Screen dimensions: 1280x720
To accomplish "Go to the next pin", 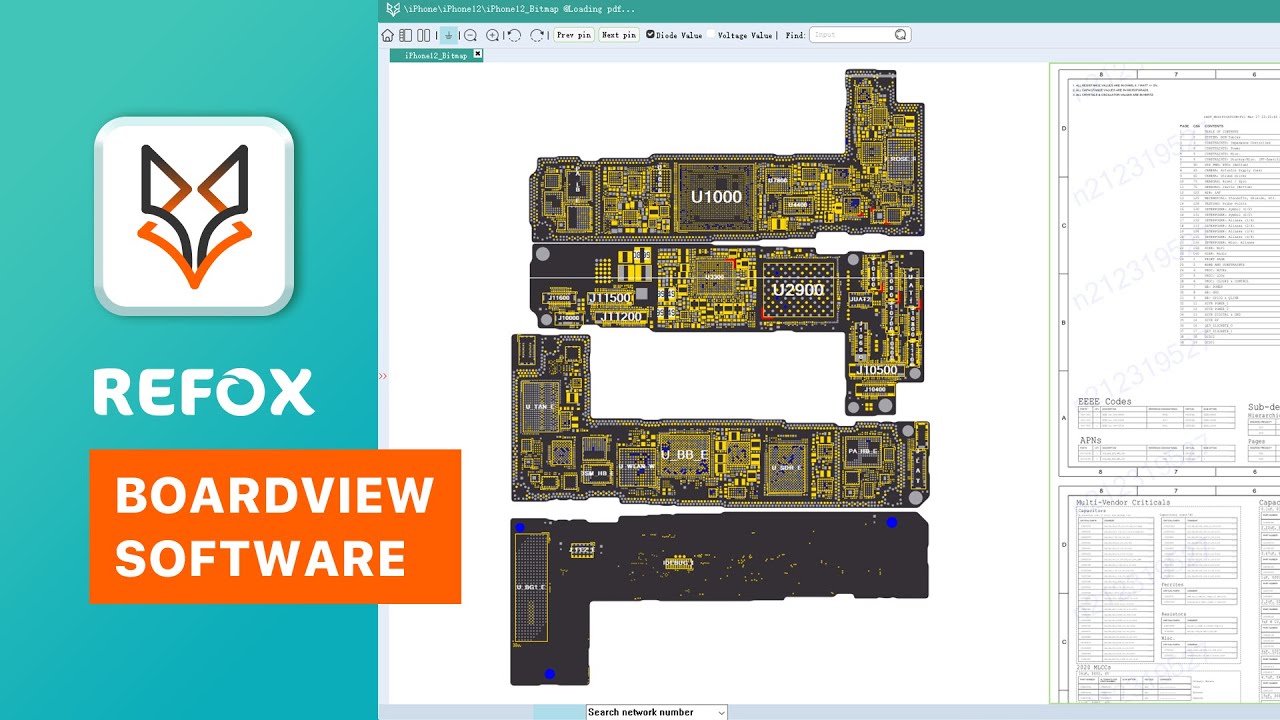I will pos(618,35).
